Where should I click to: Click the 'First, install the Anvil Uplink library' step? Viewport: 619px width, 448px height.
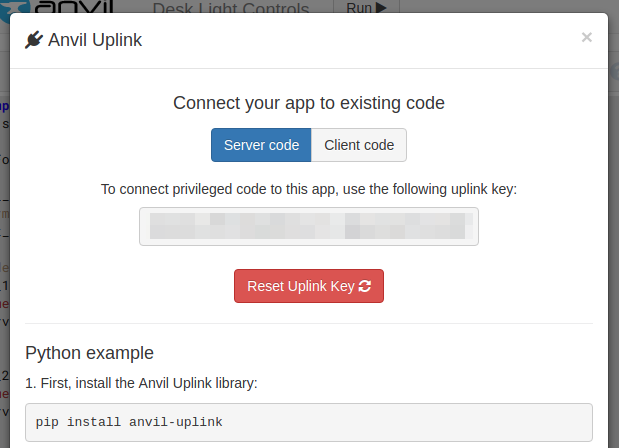[141, 383]
